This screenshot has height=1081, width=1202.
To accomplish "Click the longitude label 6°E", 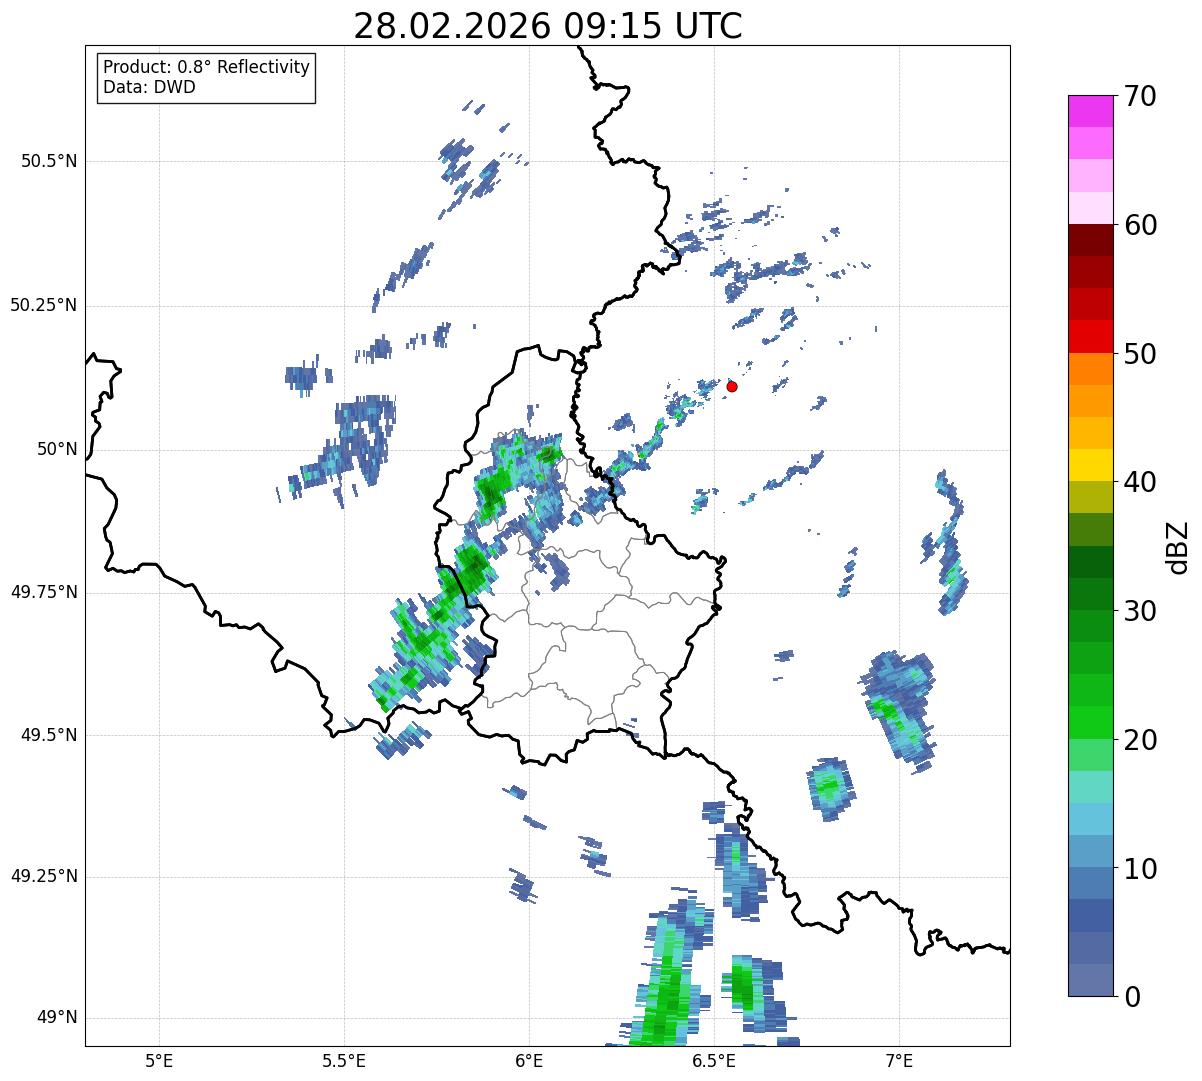I will [529, 1060].
